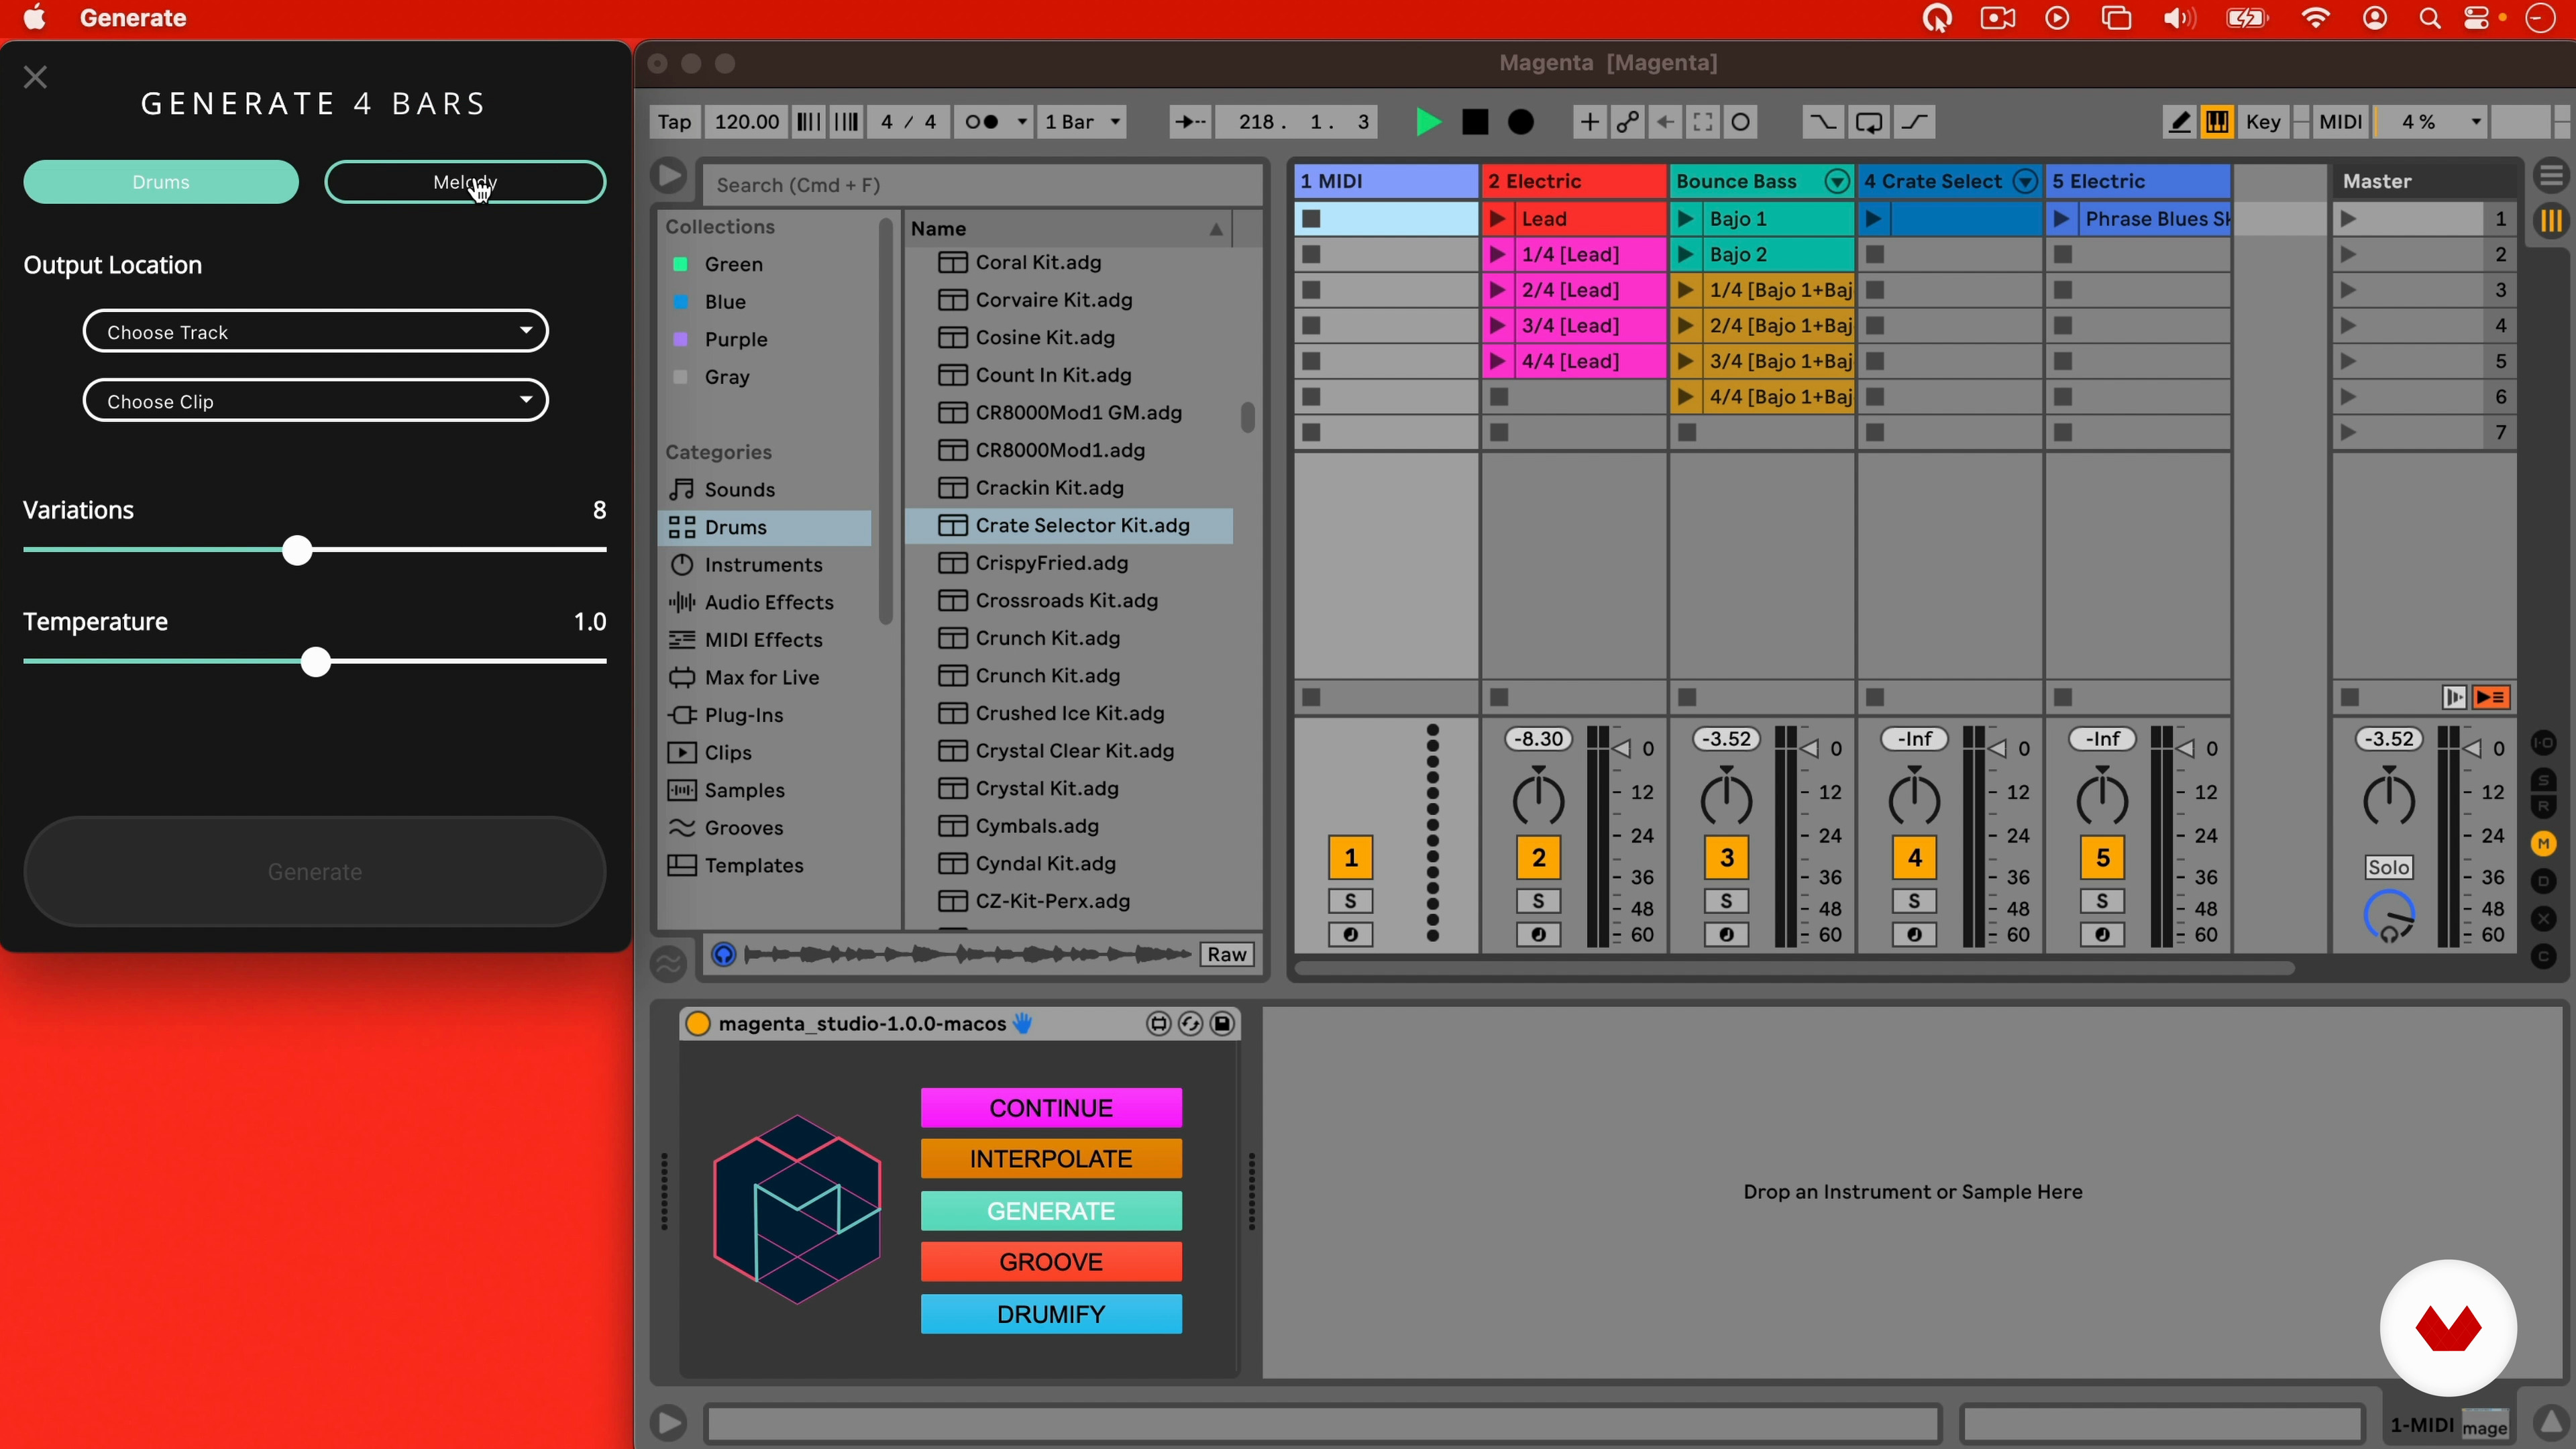Screen dimensions: 2576x1449
Task: Enable Key Map Mode
Action: [x=2263, y=122]
